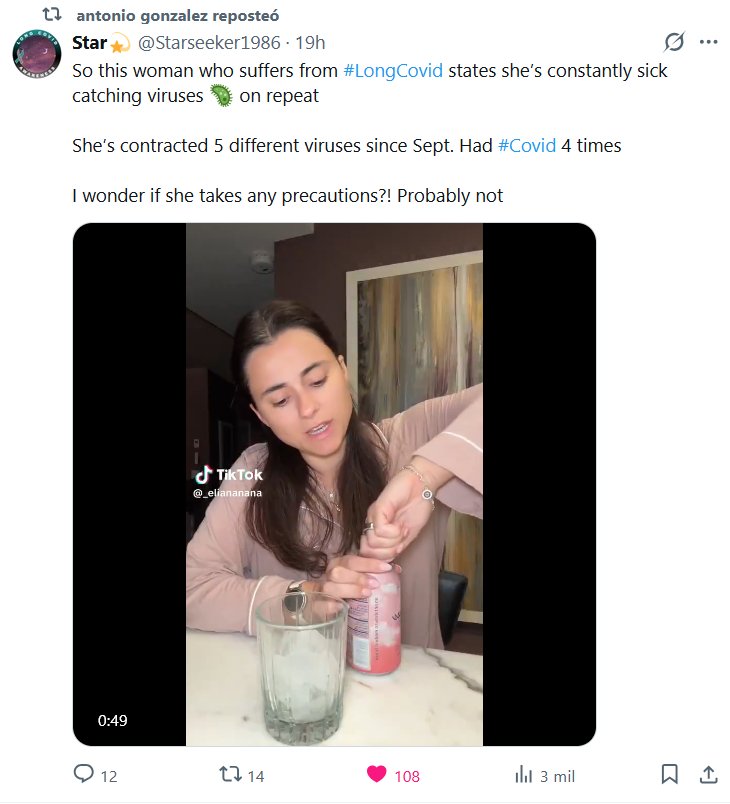730x804 pixels.
Task: Open the three-dot more options menu
Action: (x=708, y=42)
